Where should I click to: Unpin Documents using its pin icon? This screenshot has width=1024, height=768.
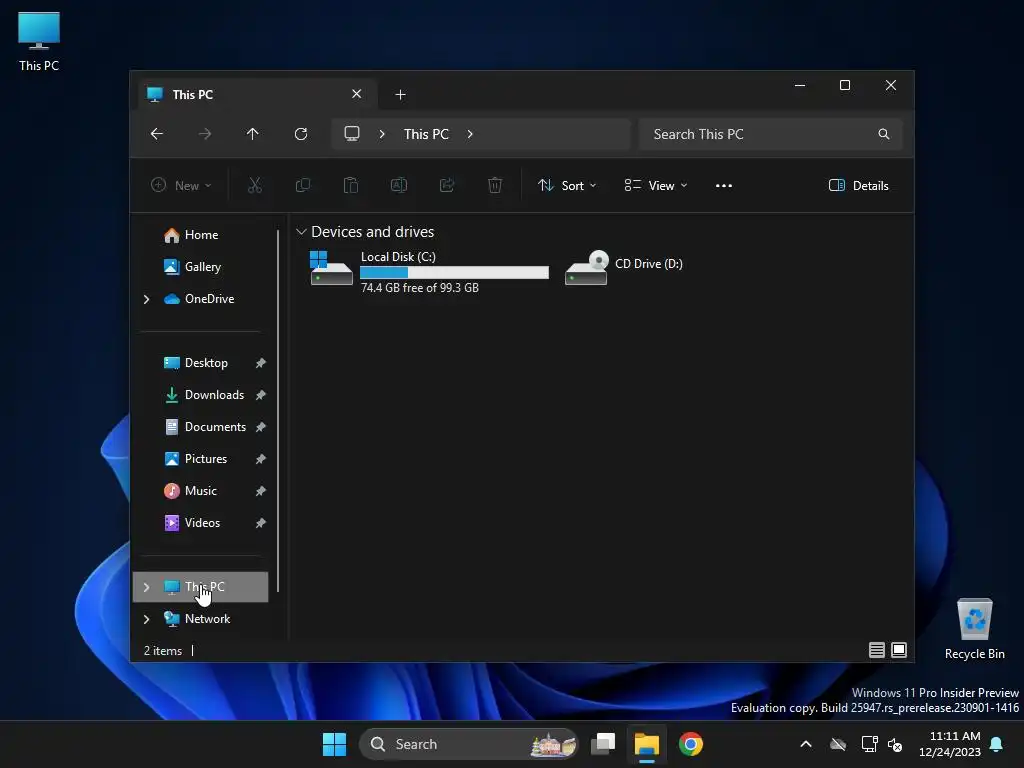click(261, 427)
